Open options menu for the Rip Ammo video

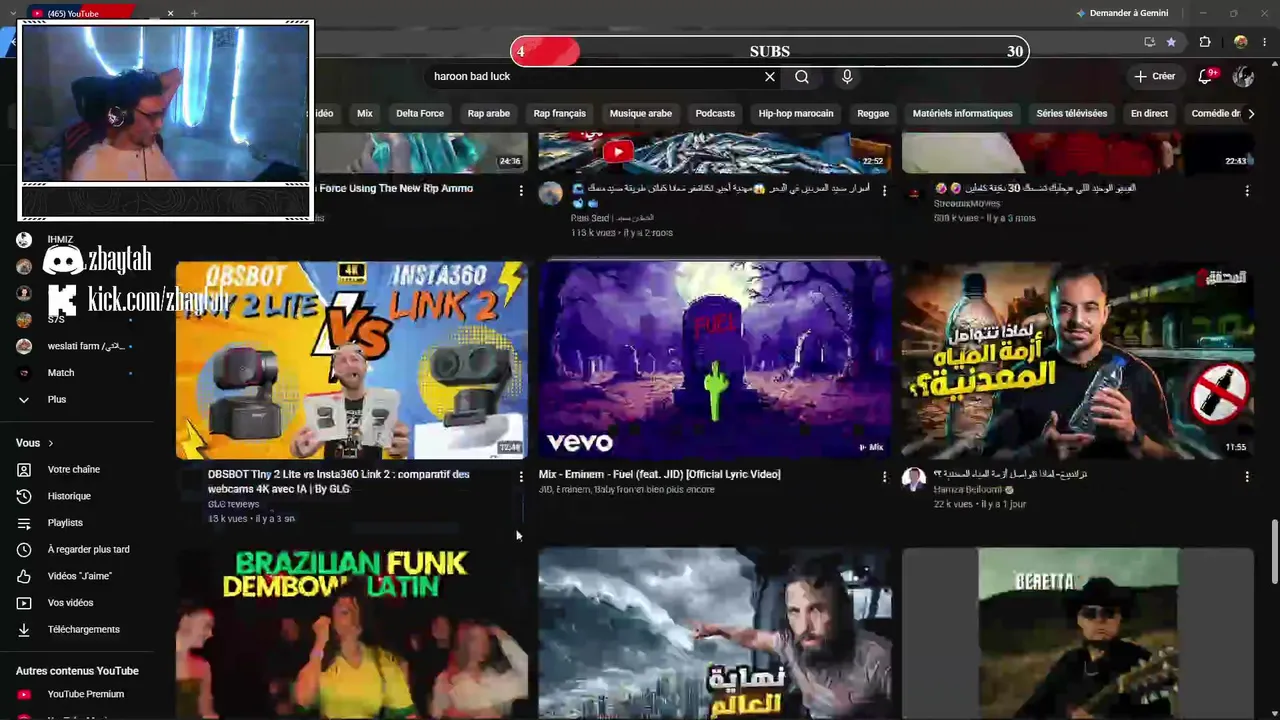[x=521, y=190]
